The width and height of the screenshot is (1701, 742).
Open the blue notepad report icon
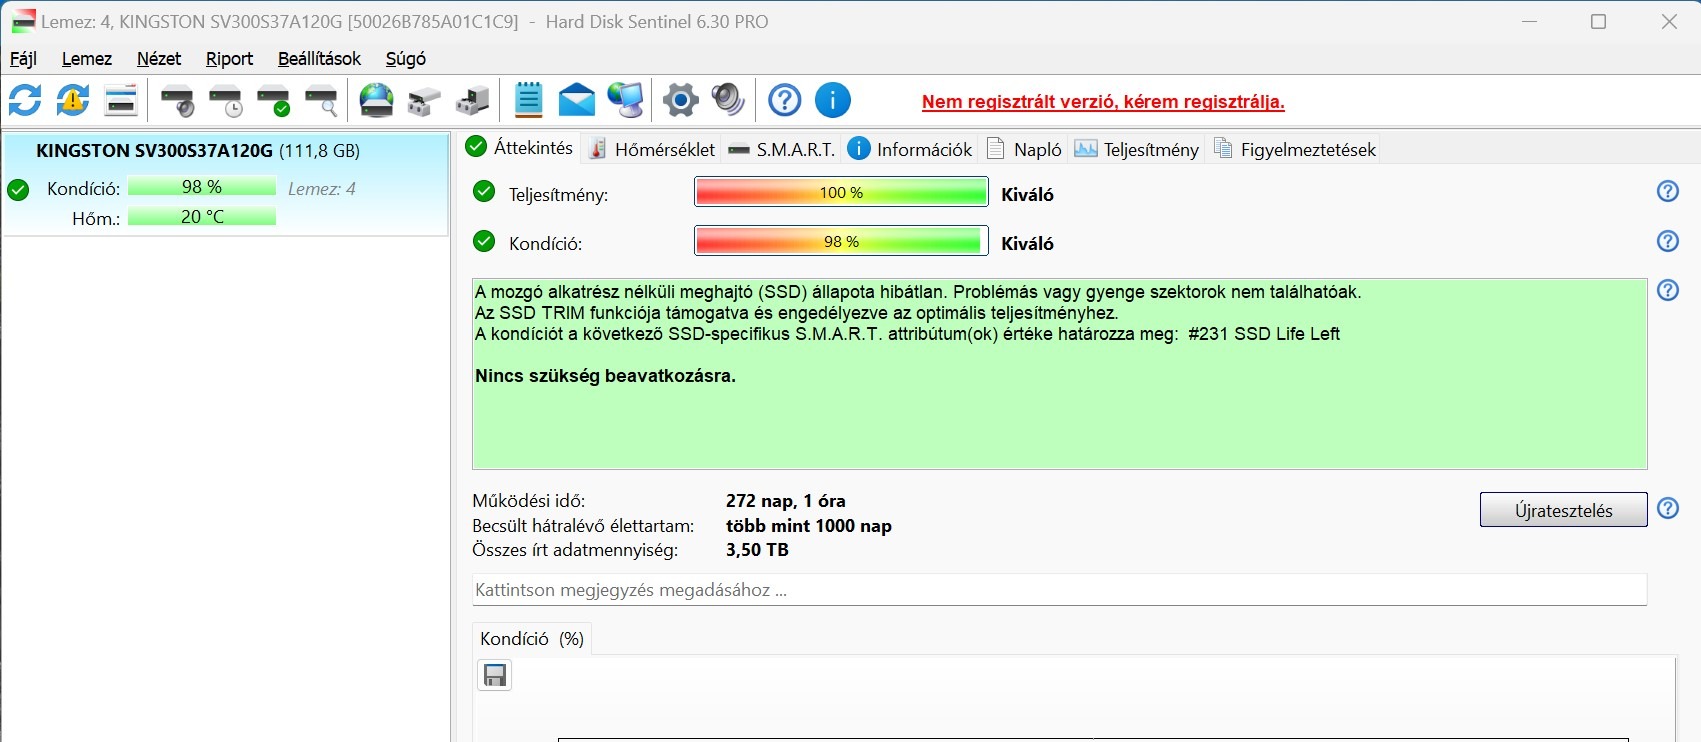528,100
